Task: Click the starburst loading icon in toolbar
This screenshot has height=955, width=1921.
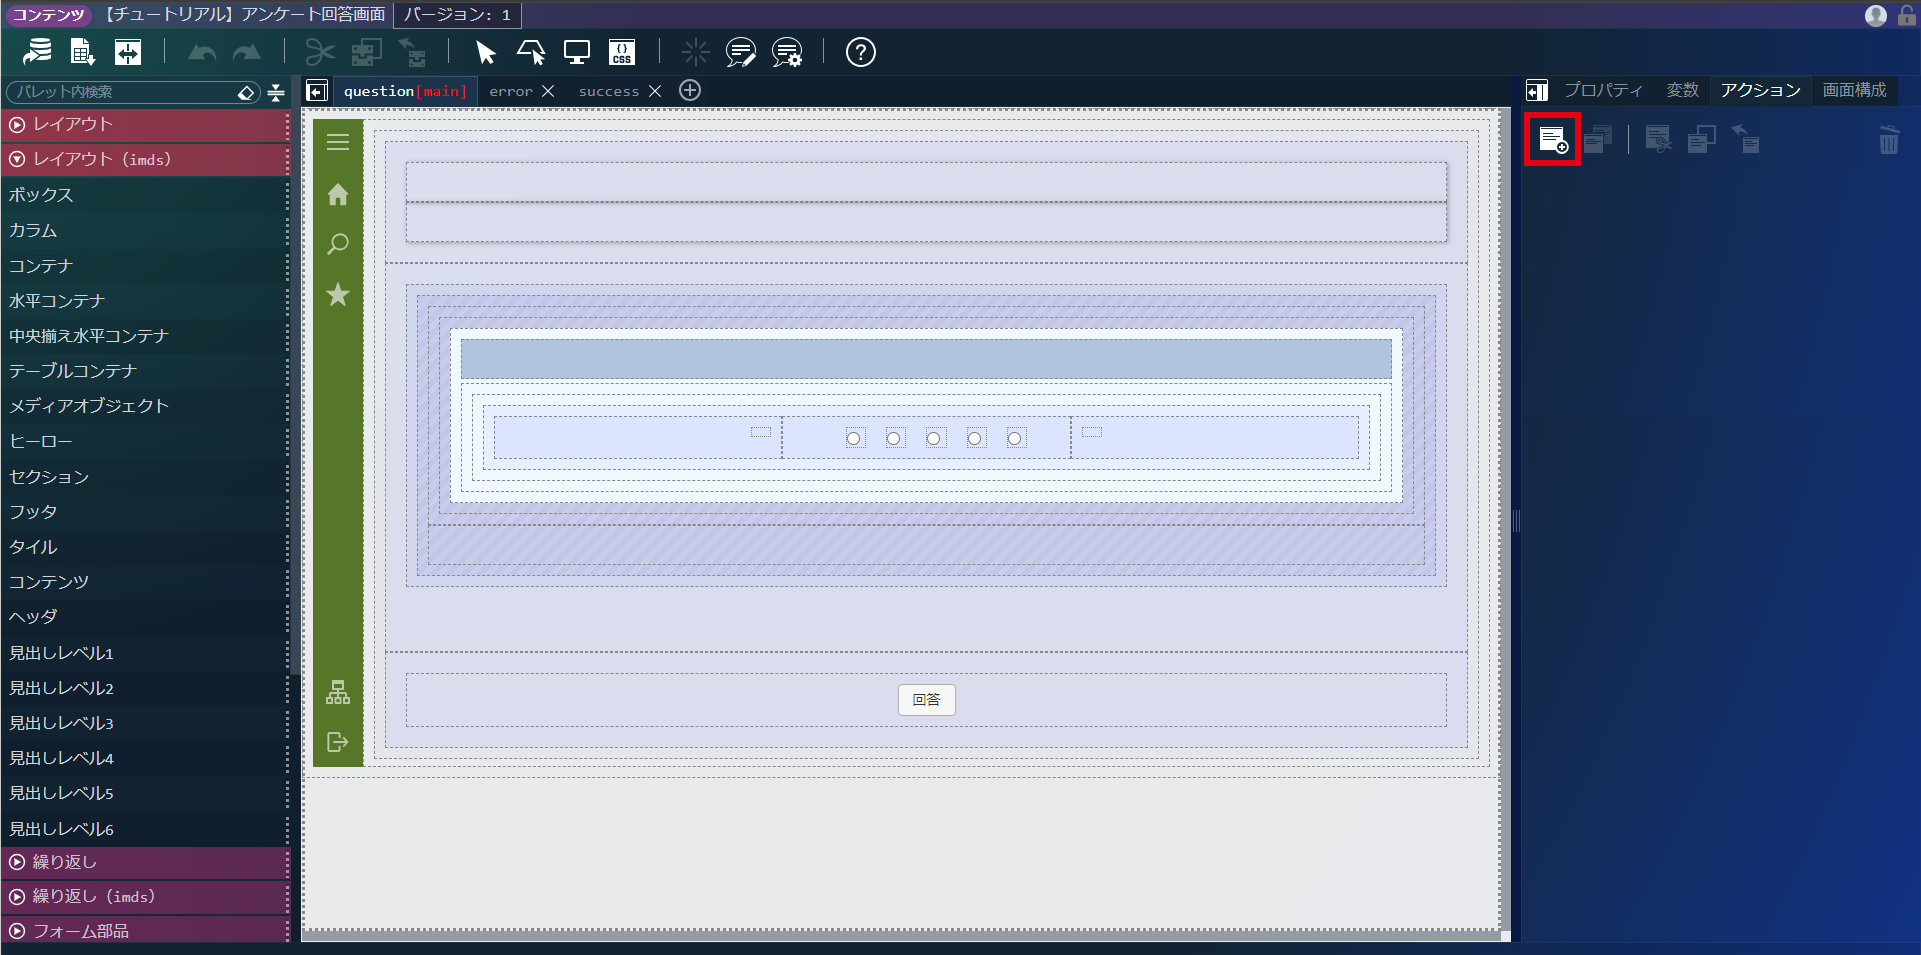Action: click(695, 52)
